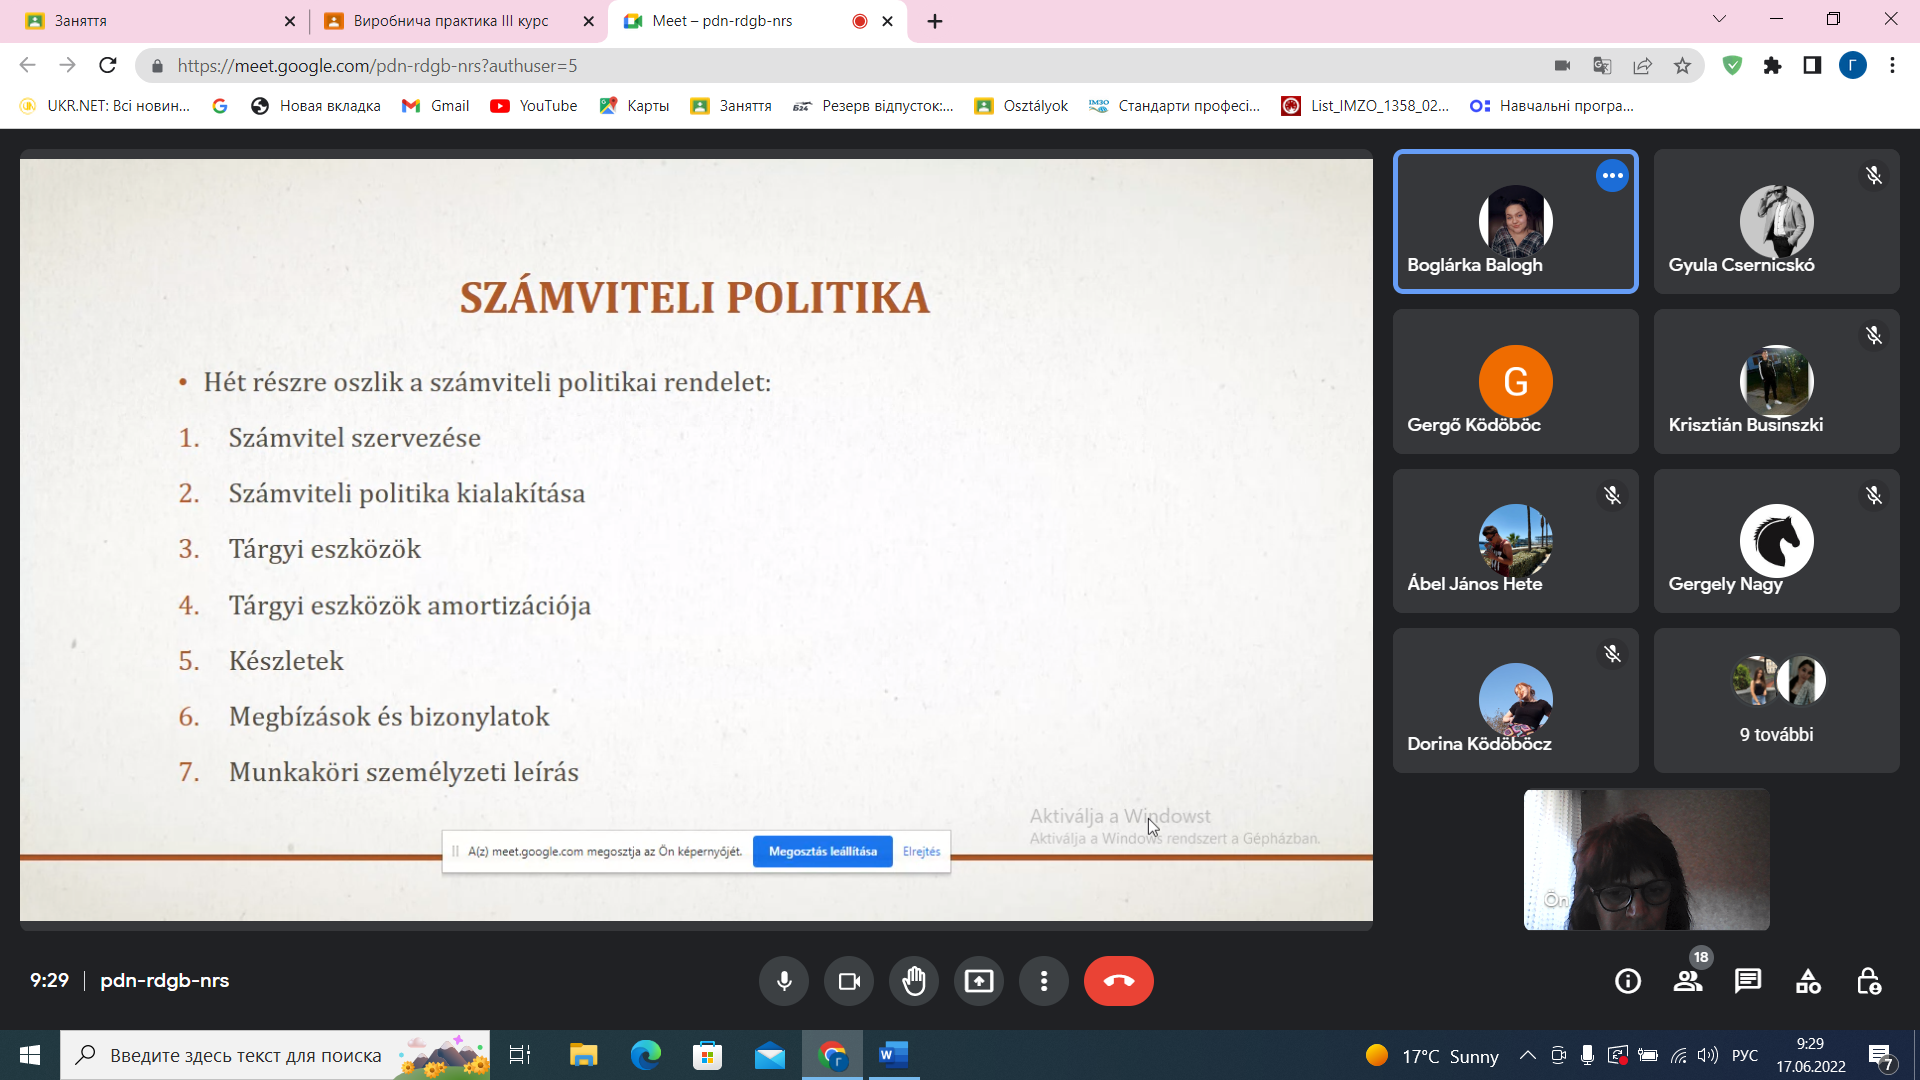
Task: Turn off the camera in Meet
Action: coord(849,981)
